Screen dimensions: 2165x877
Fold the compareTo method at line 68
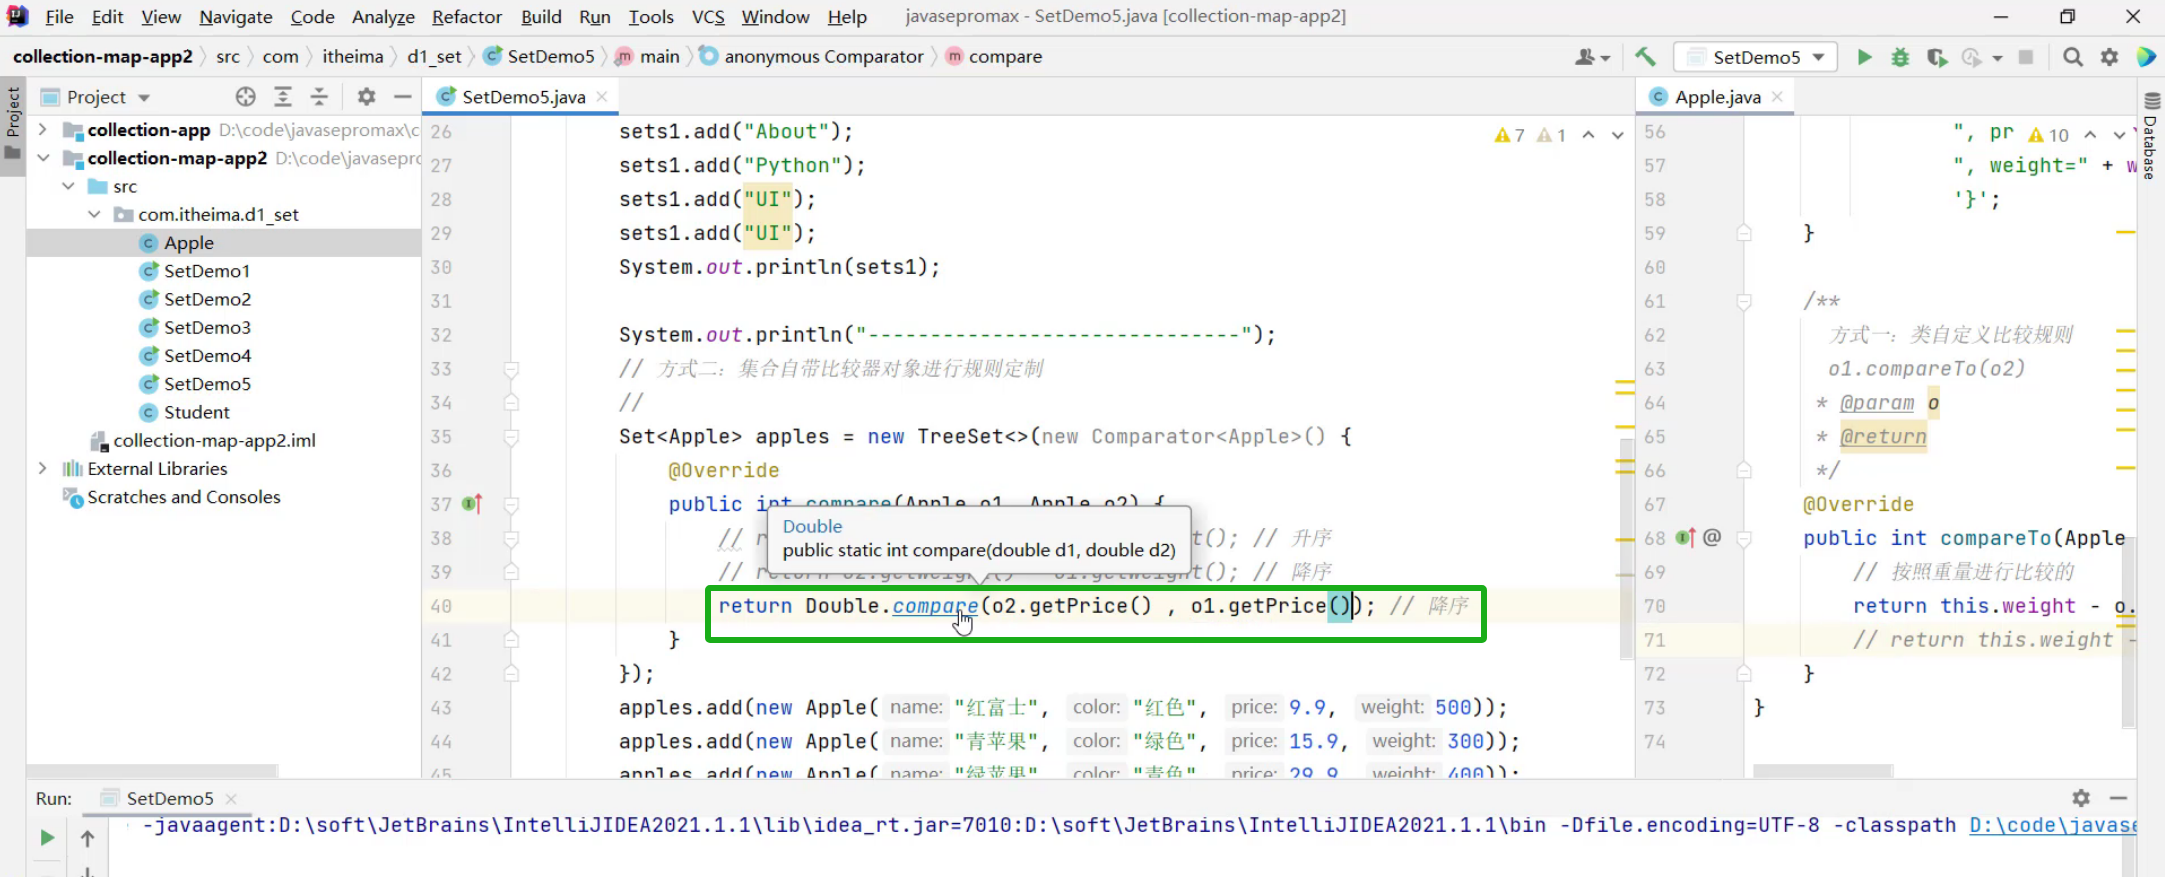(1744, 538)
